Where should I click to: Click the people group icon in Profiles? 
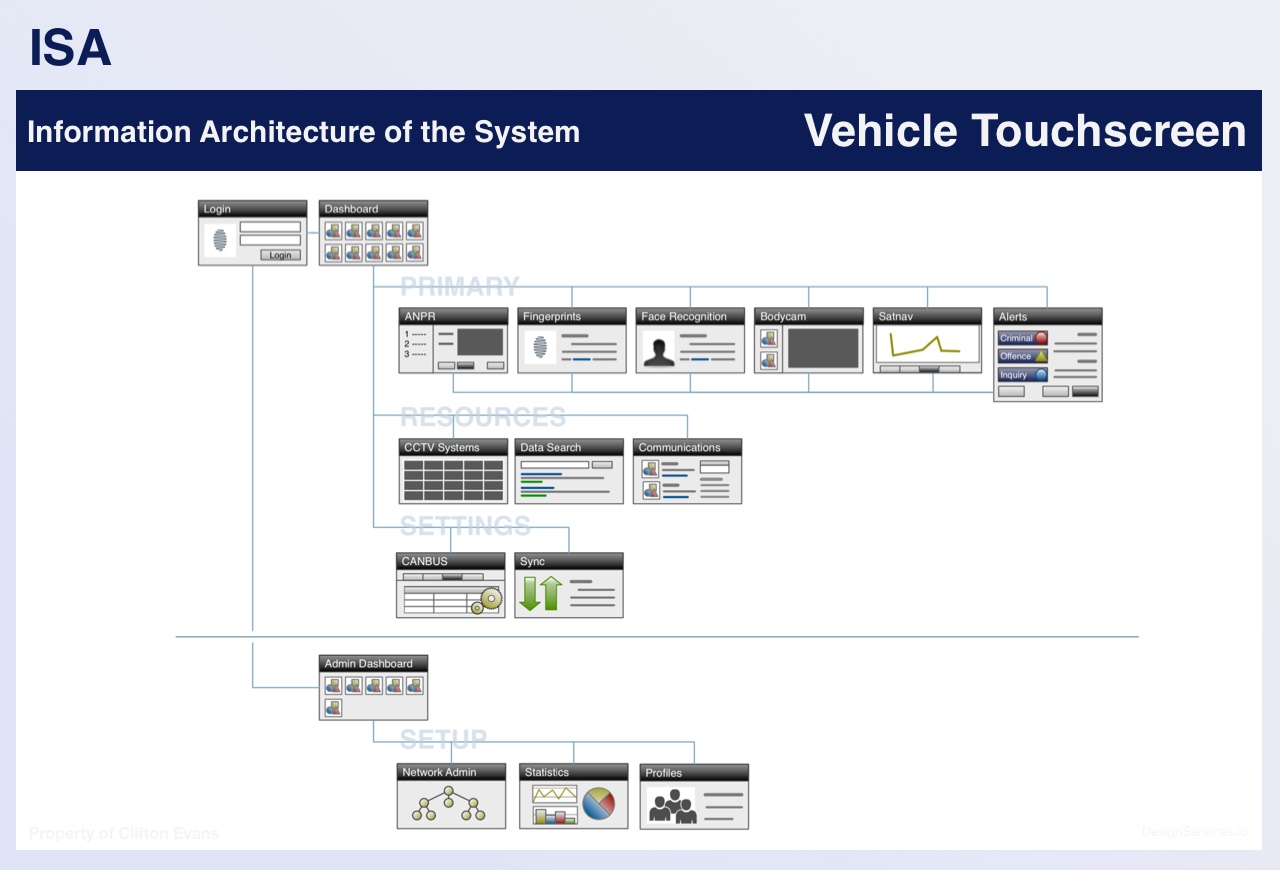coord(672,806)
